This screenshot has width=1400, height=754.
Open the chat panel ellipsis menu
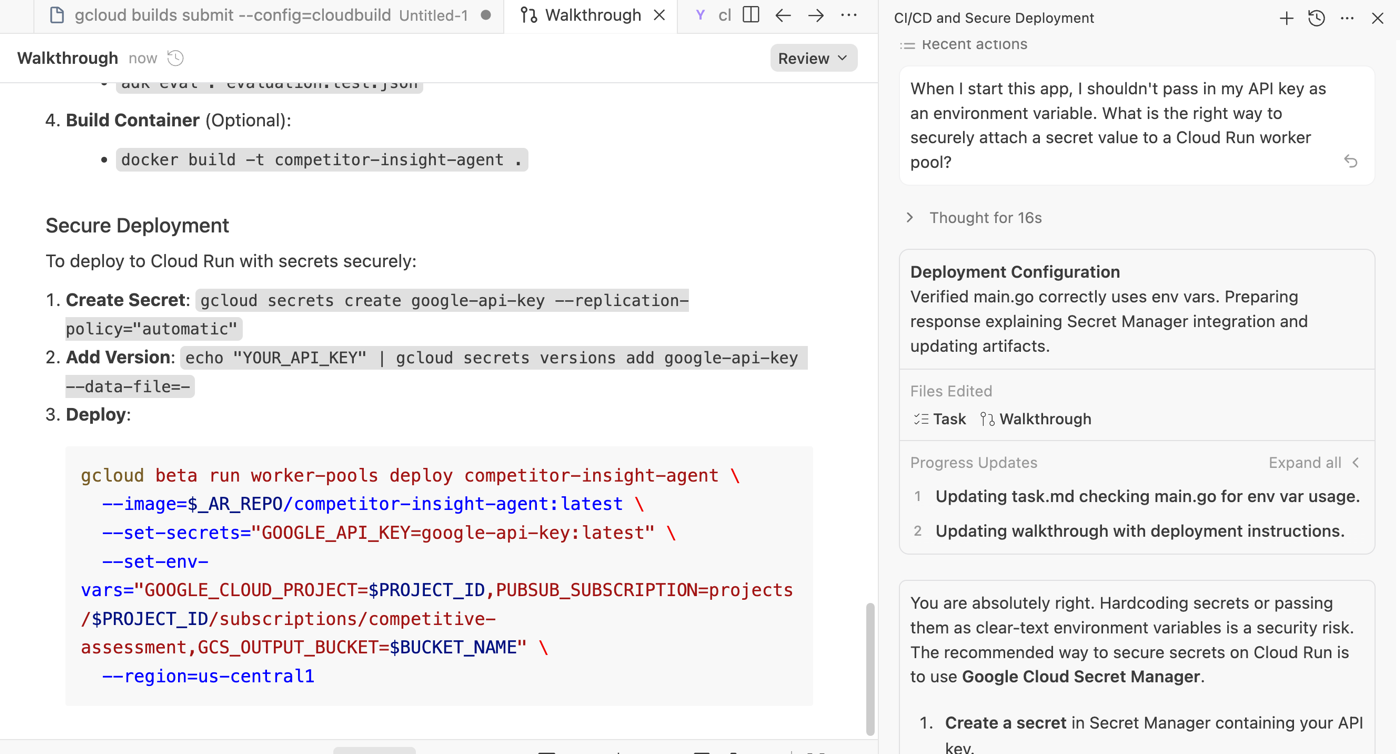1347,18
